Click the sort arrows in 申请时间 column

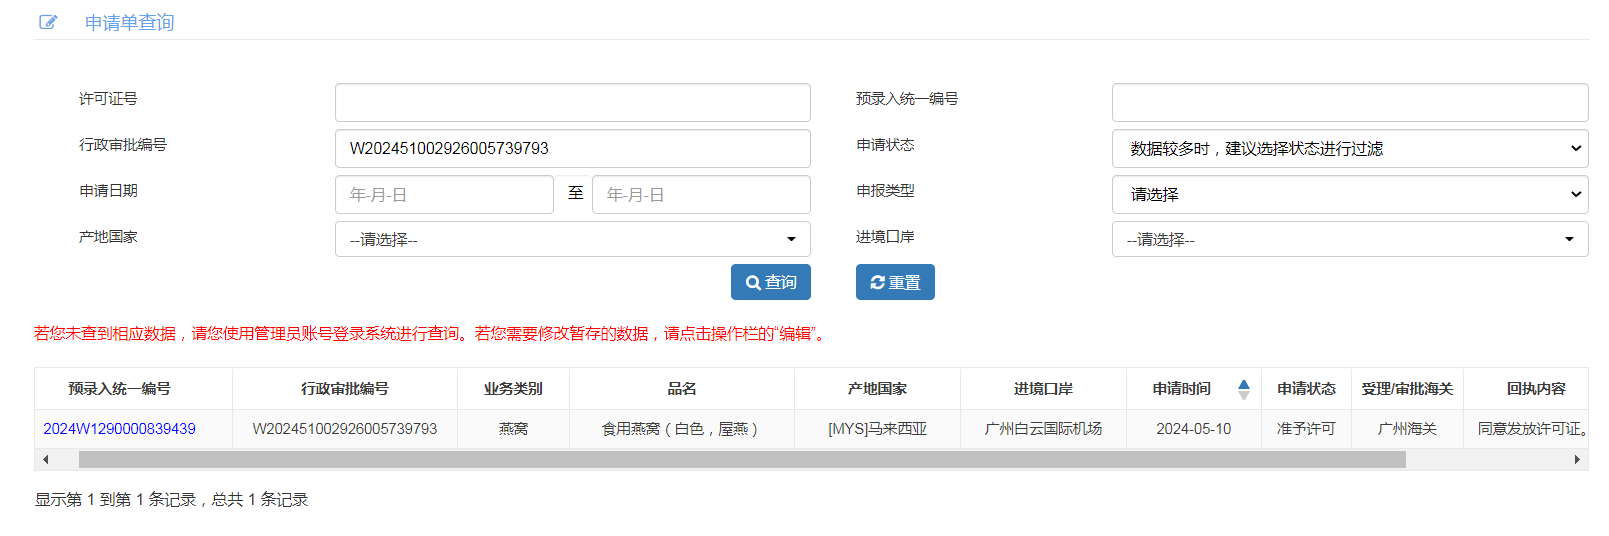tap(1243, 389)
